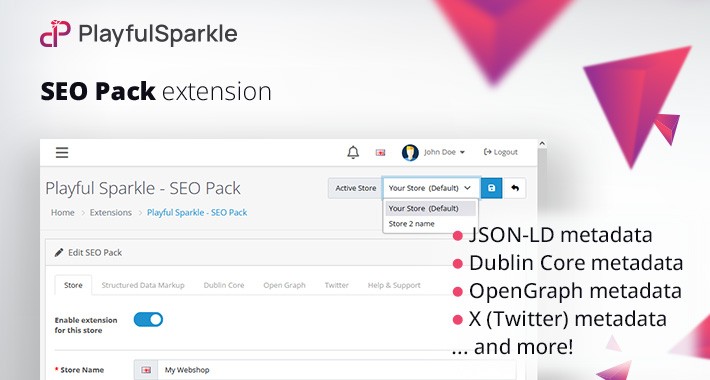Viewport: 710px width, 380px height.
Task: Select the Store tab
Action: 73,285
